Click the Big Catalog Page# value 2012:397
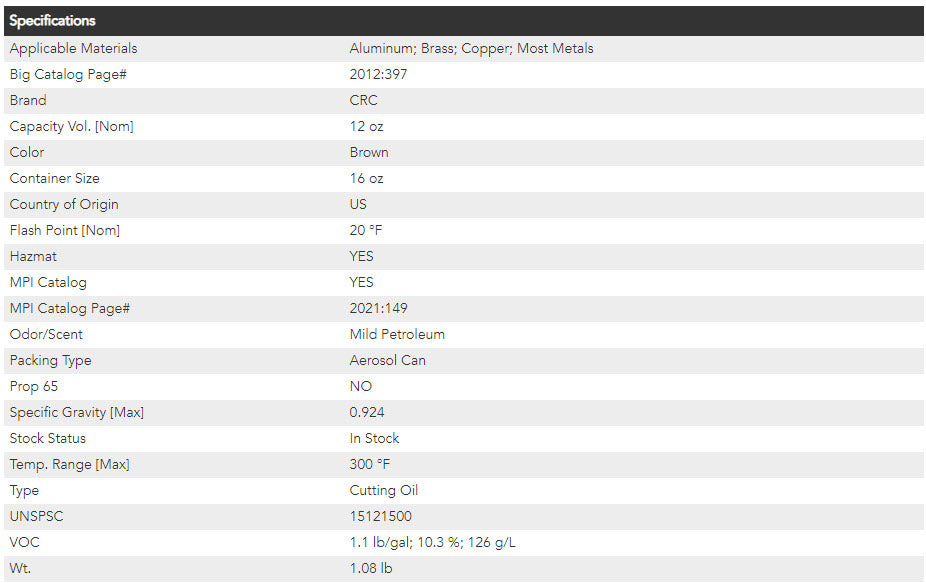Screen dimensions: 926x583 (x=378, y=74)
